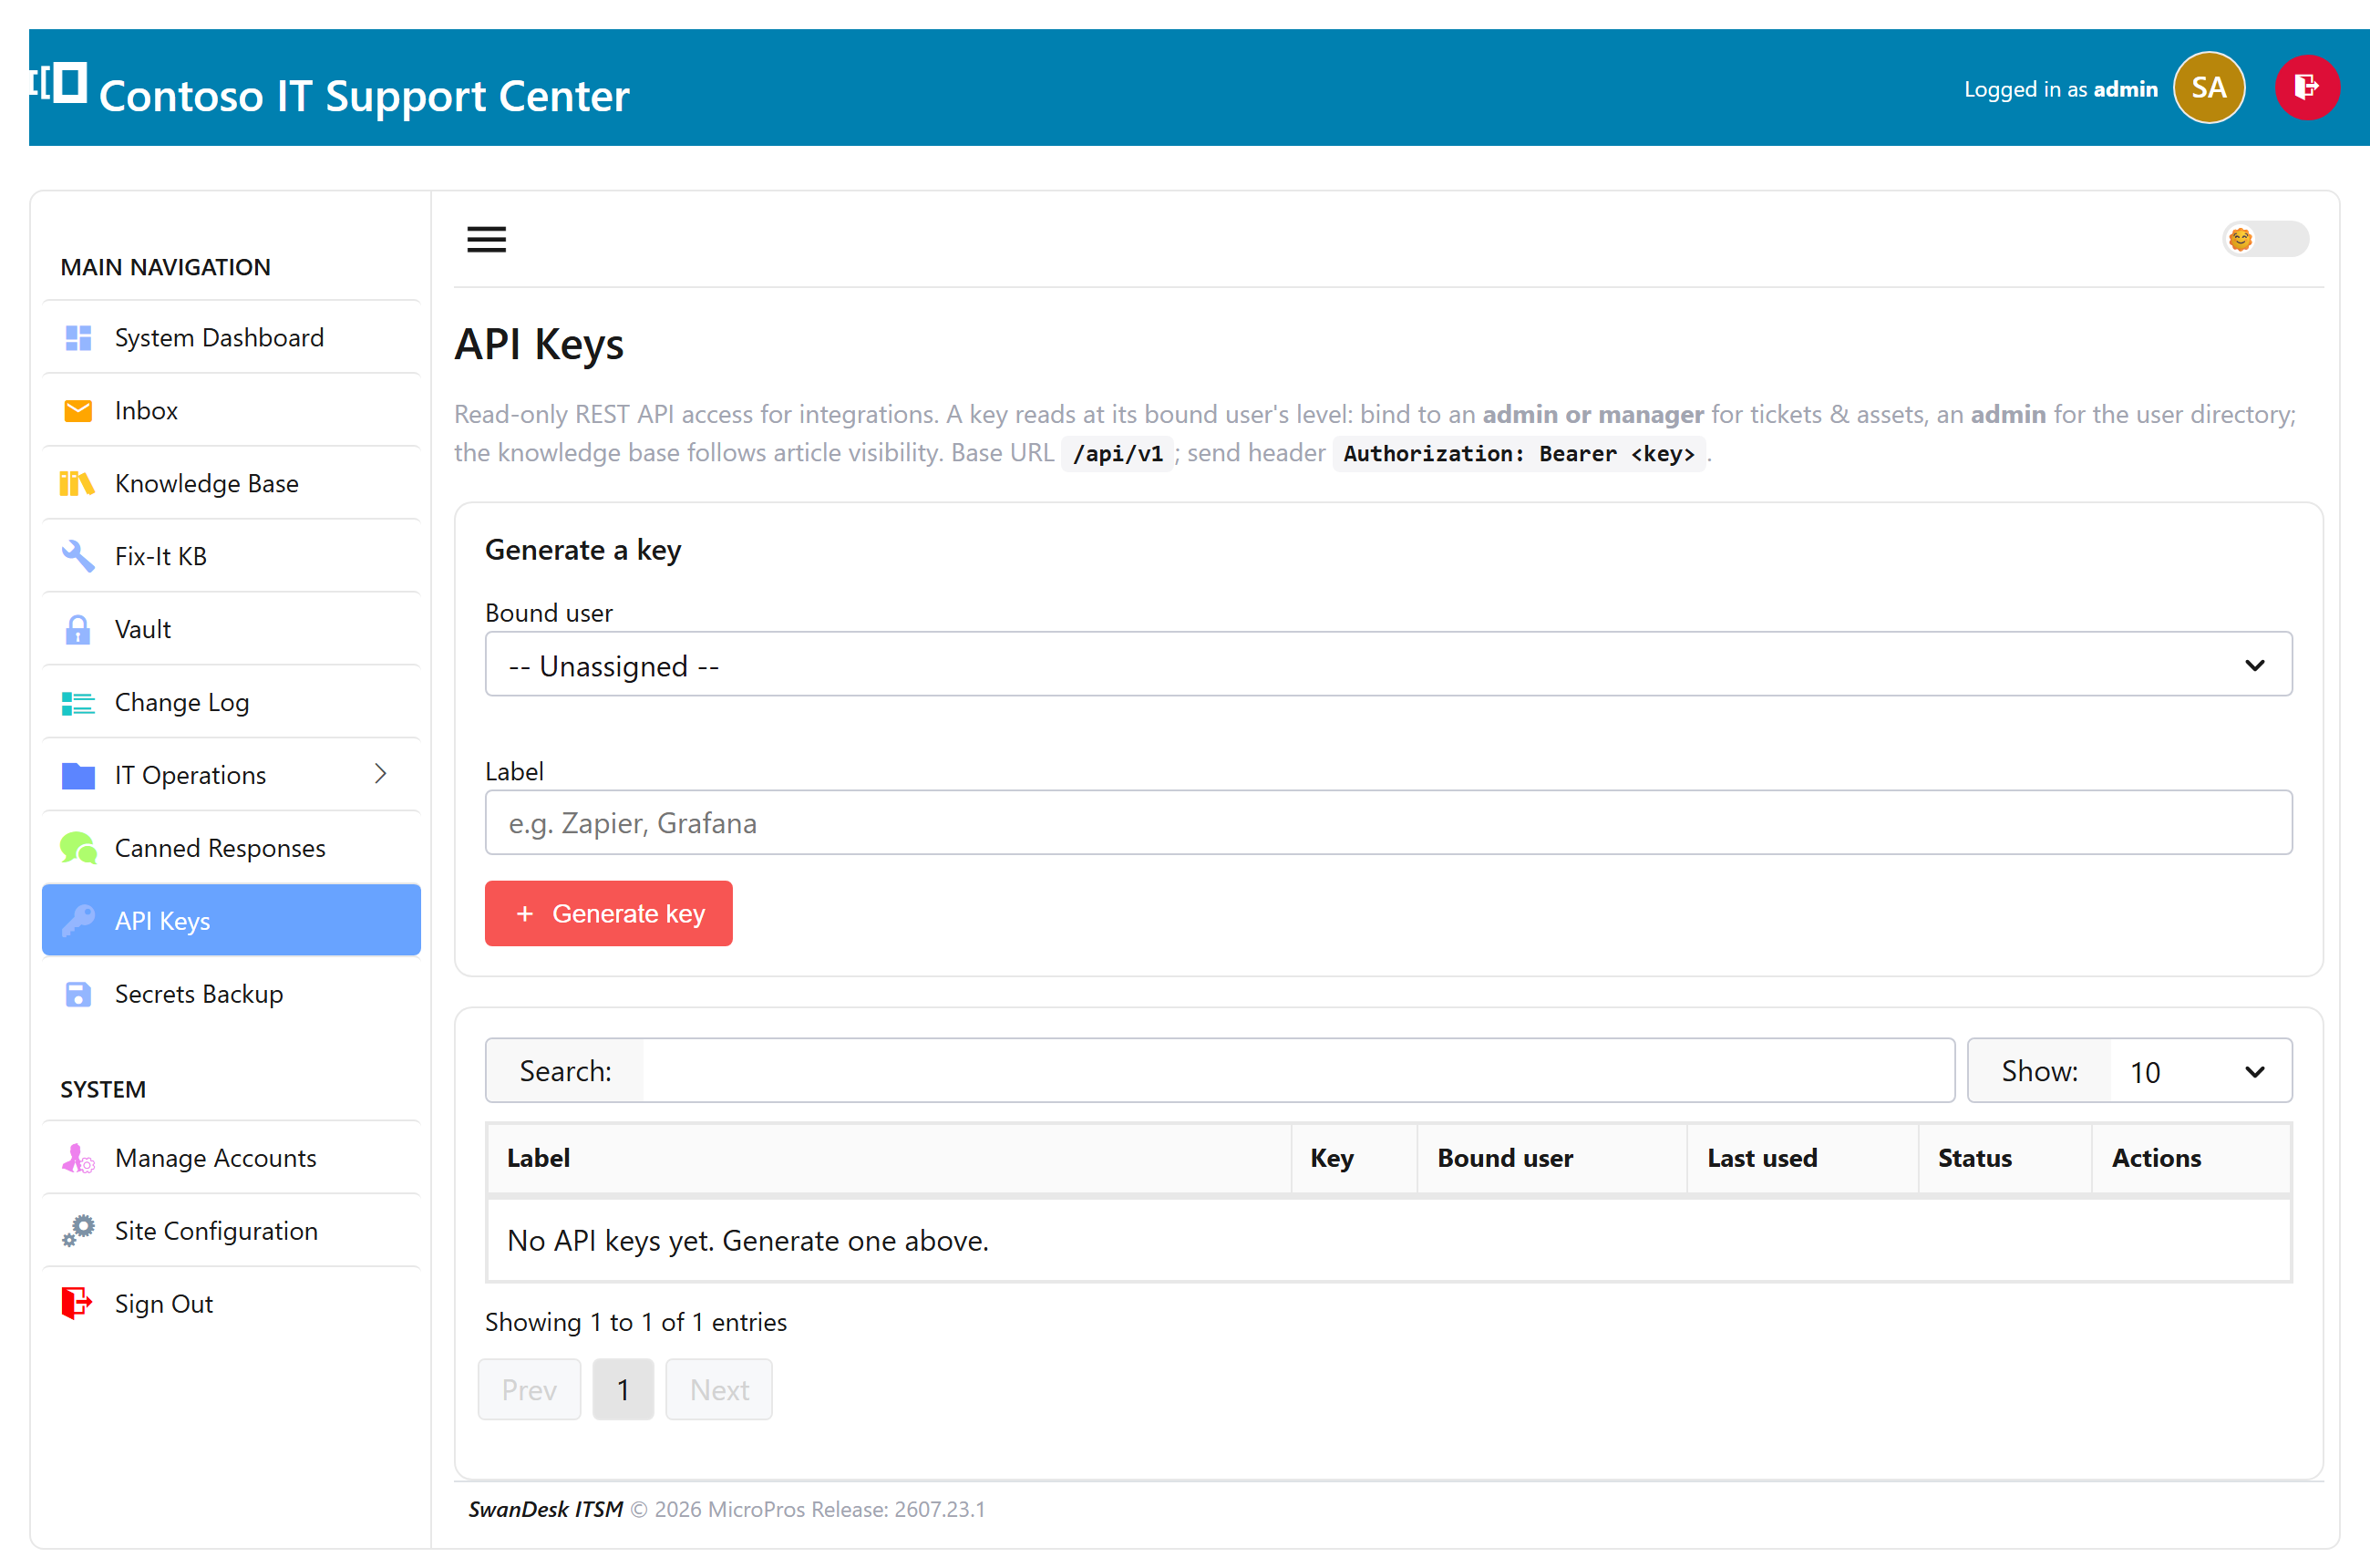Click the '/api/v1' code snippet
The width and height of the screenshot is (2370, 1568).
[x=1117, y=454]
